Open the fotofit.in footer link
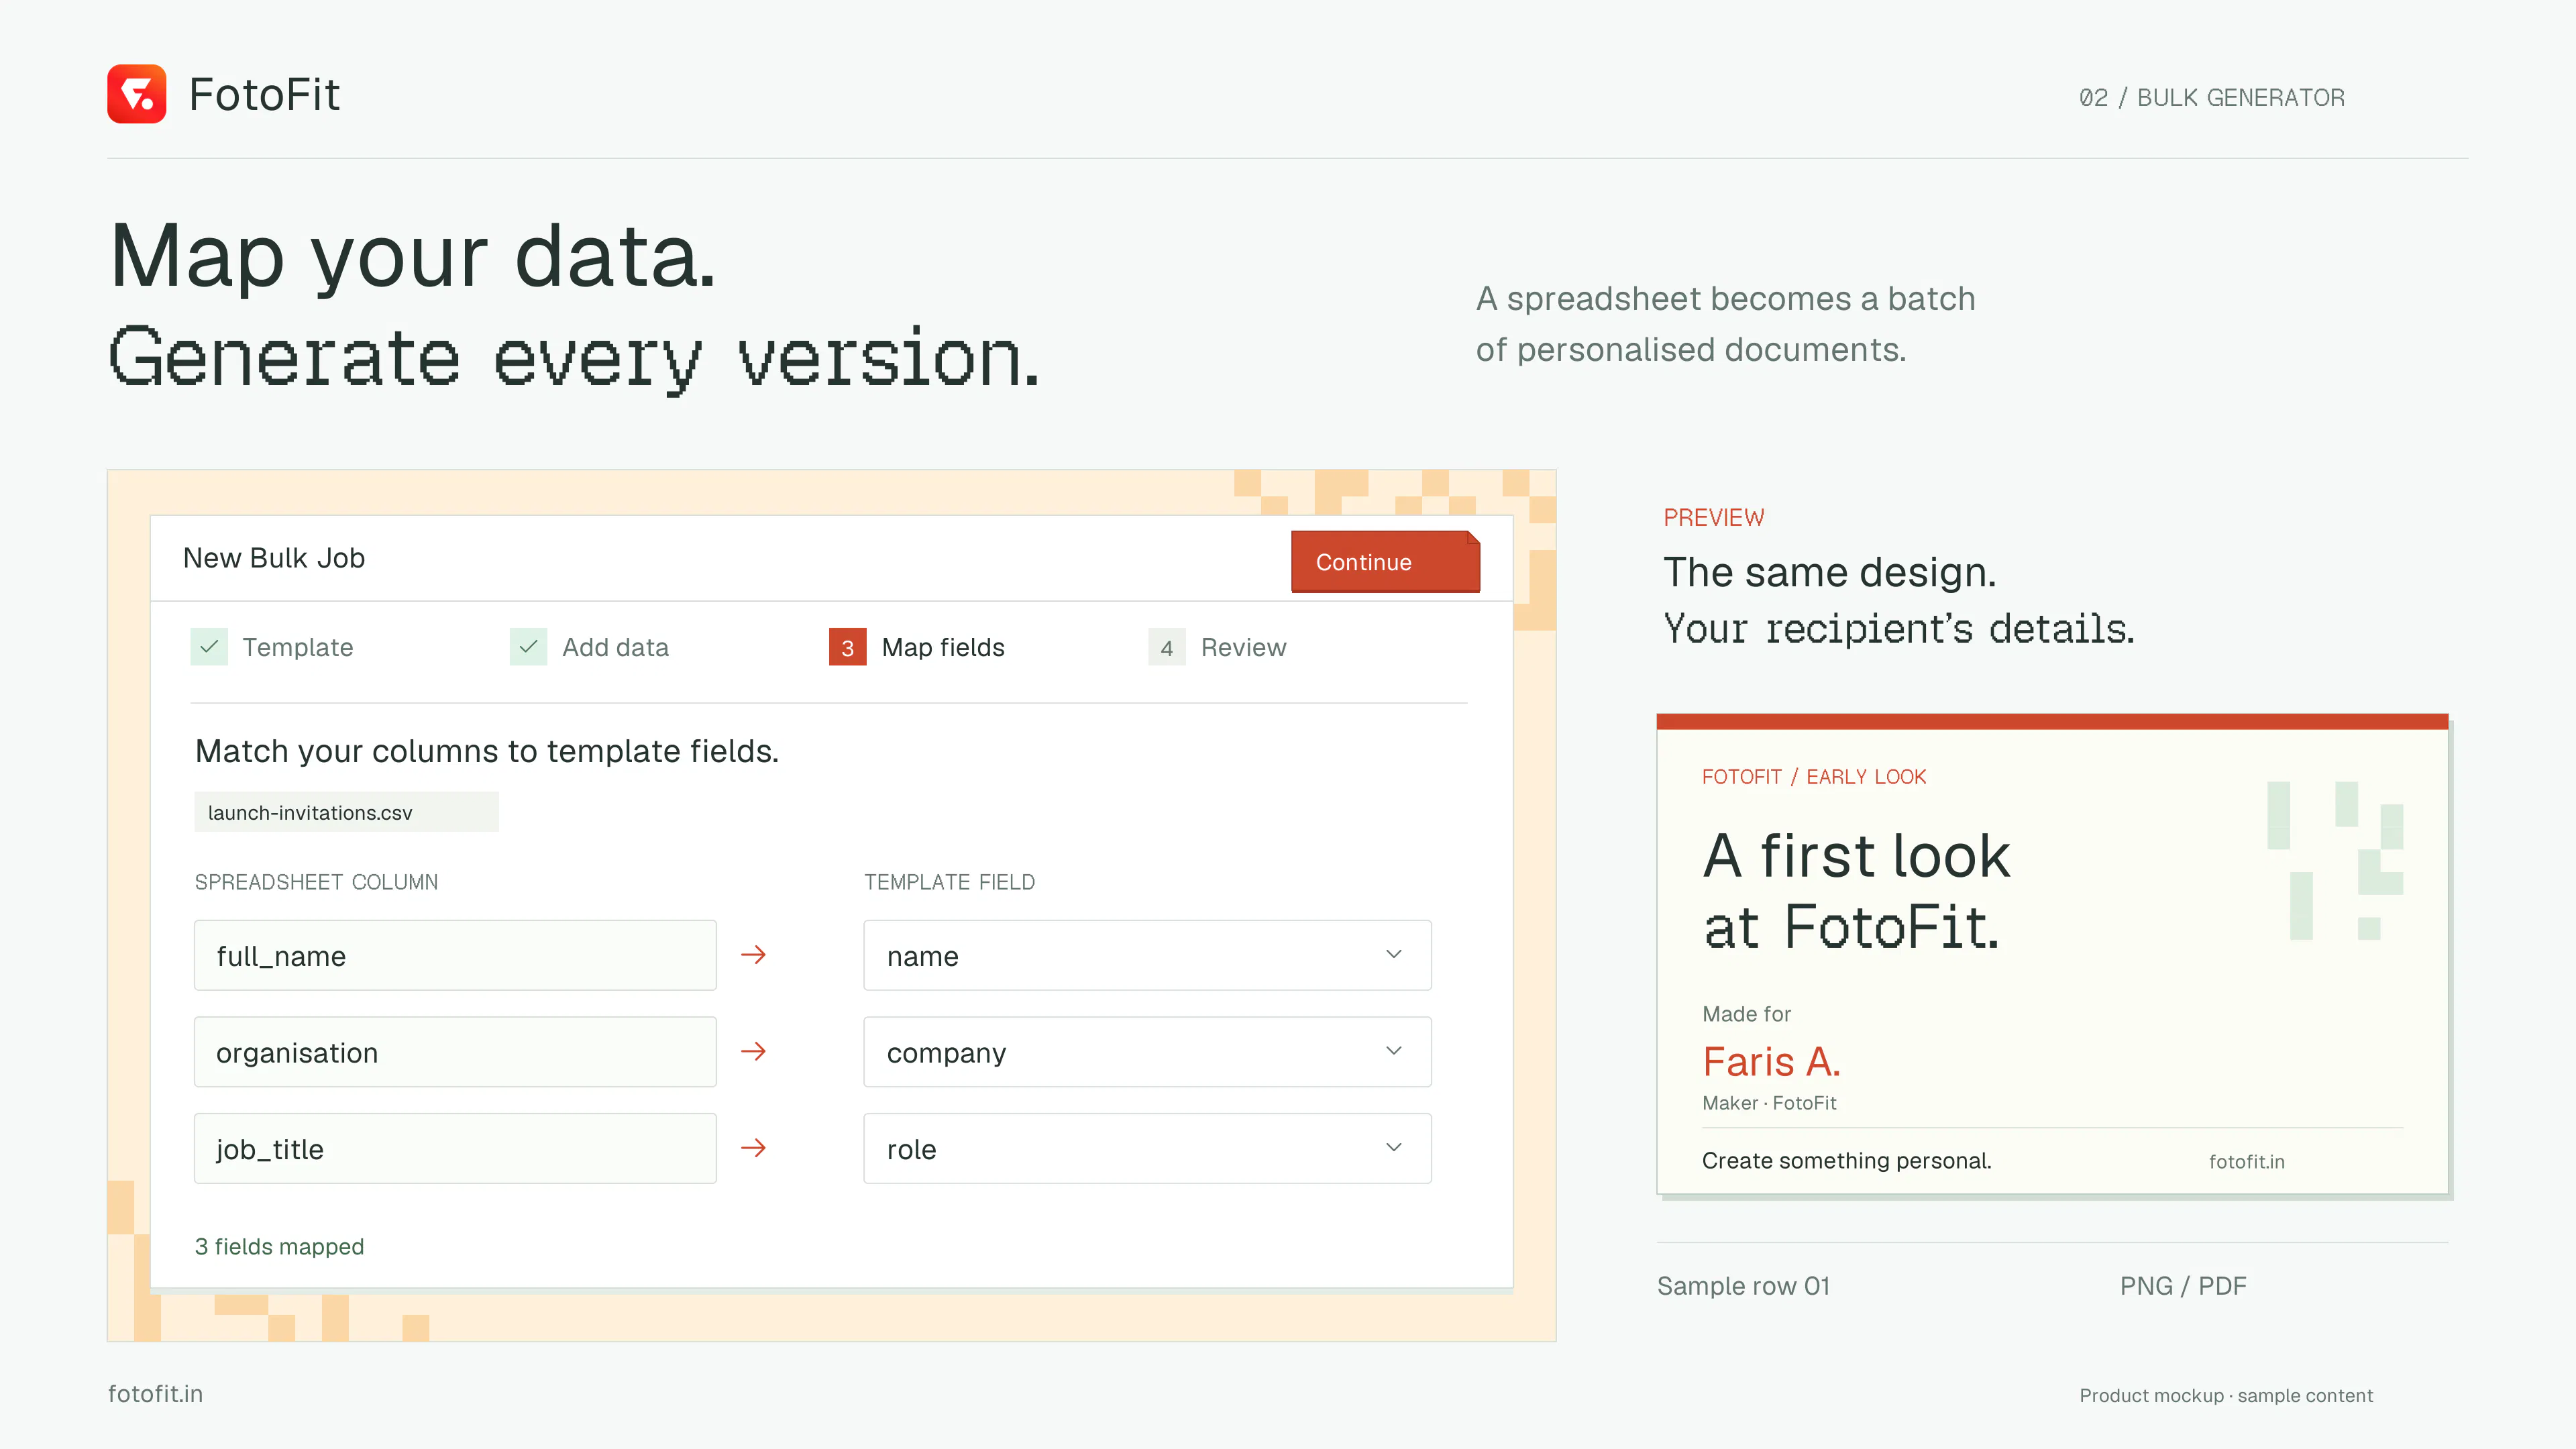The height and width of the screenshot is (1449, 2576). [x=155, y=1393]
